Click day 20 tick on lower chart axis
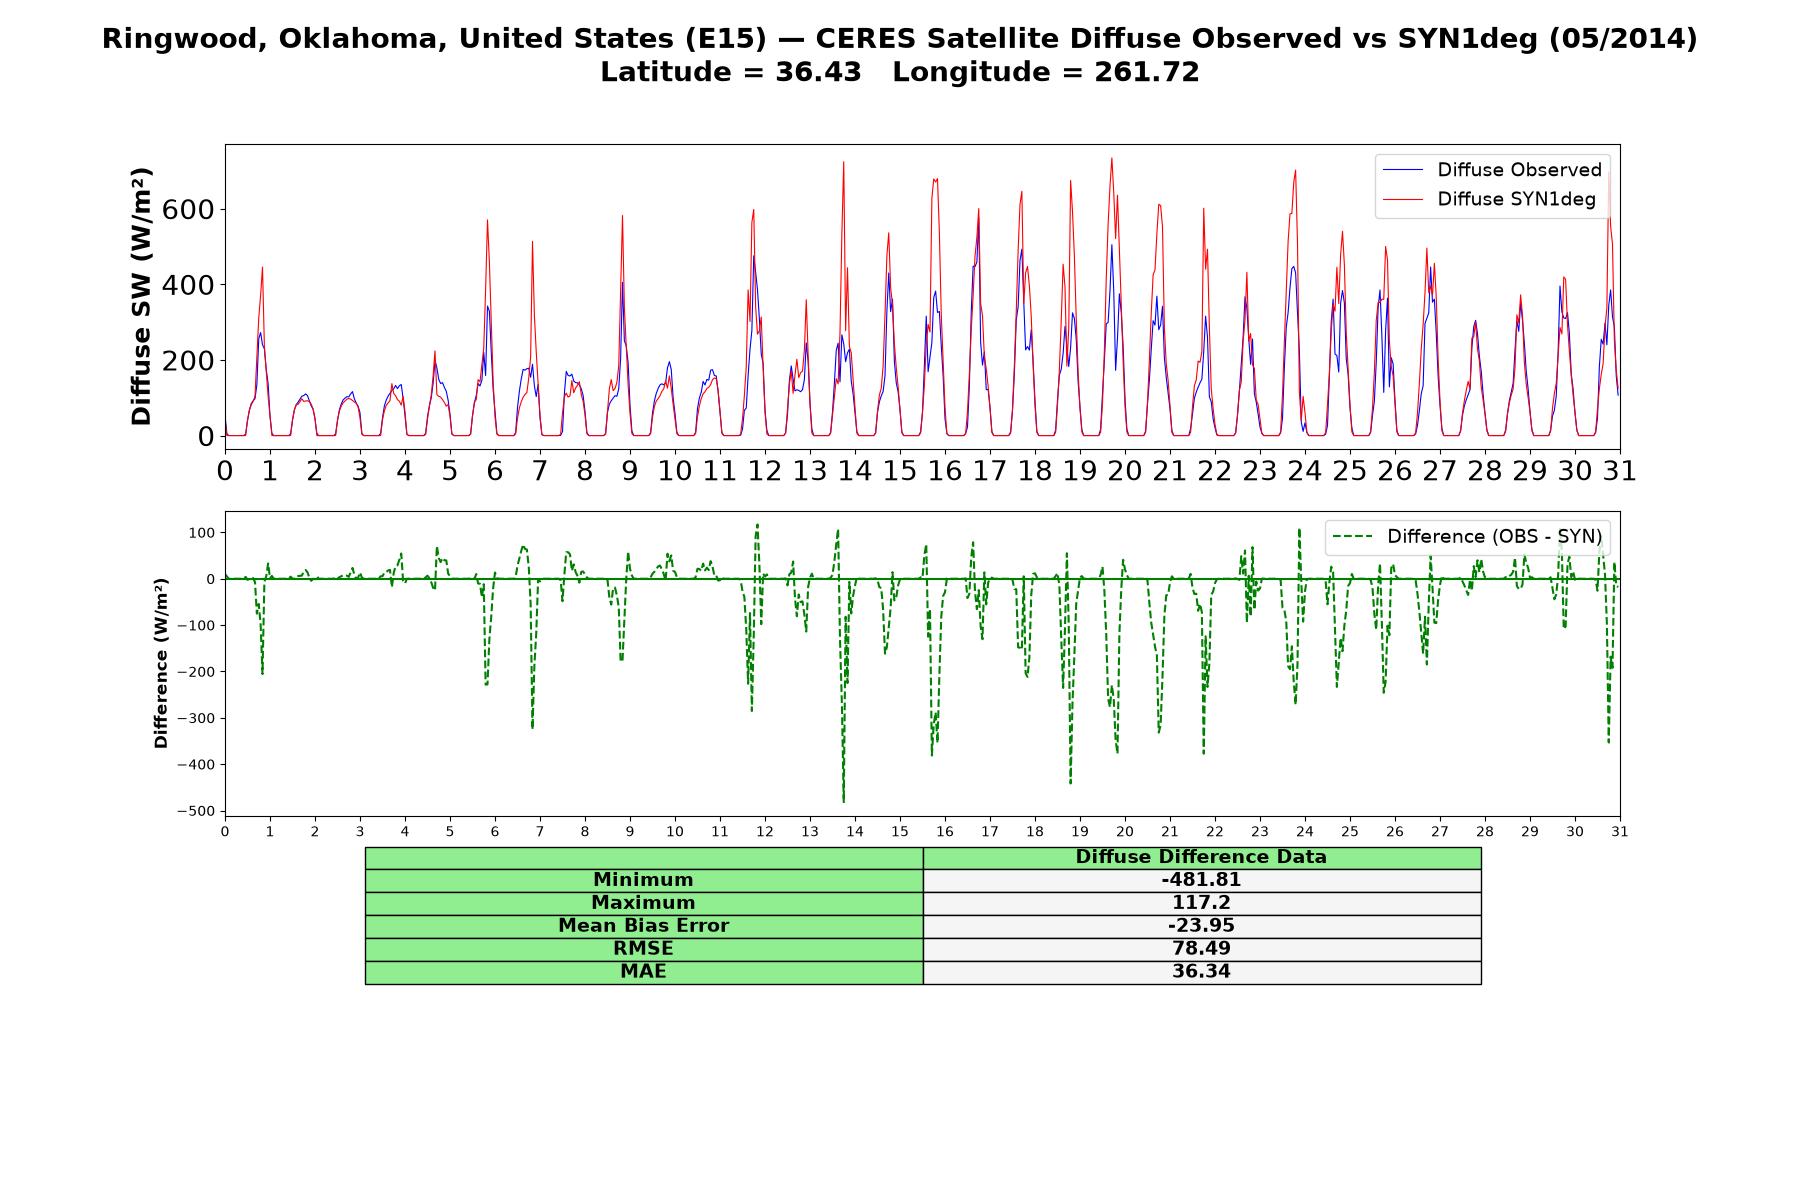This screenshot has height=1200, width=1800. [1125, 831]
